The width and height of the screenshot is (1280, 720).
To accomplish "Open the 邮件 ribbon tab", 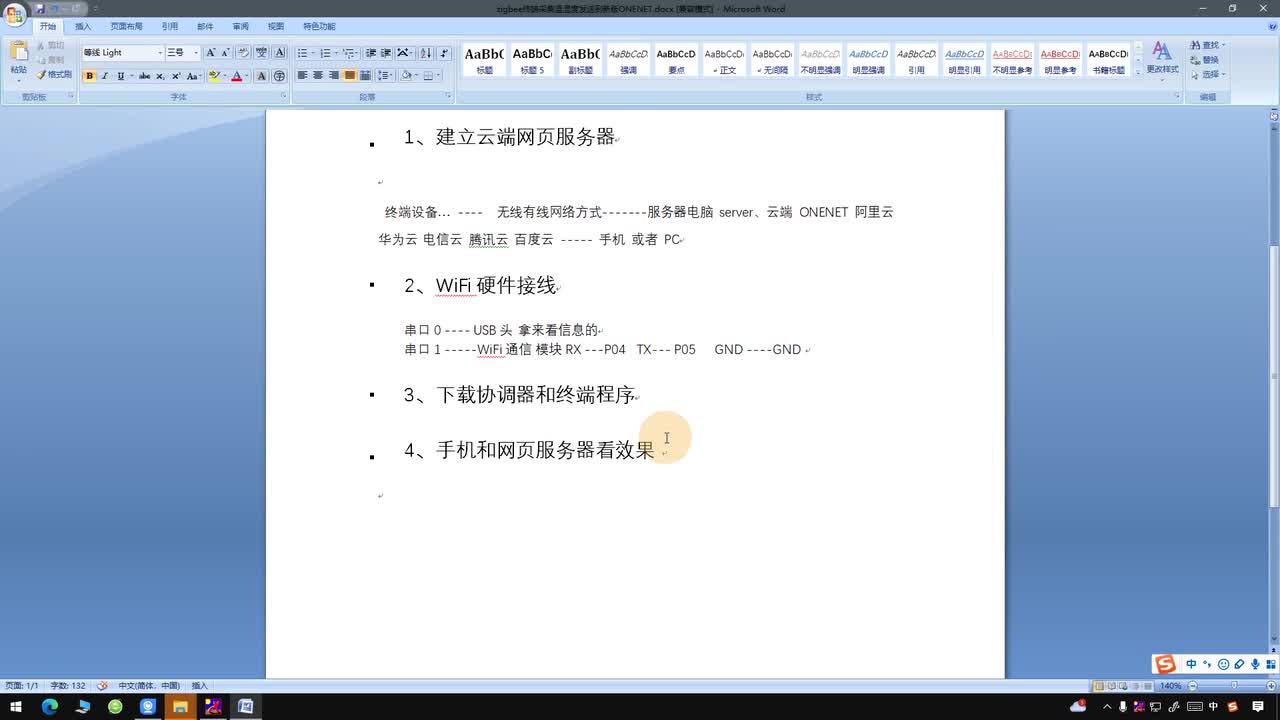I will point(205,27).
